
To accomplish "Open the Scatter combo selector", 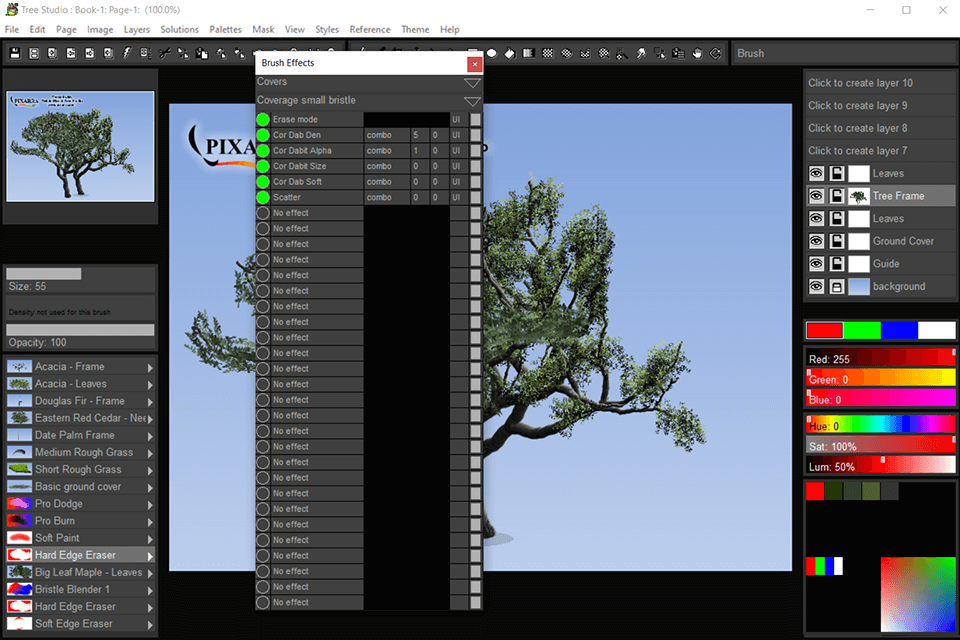I will pos(386,197).
